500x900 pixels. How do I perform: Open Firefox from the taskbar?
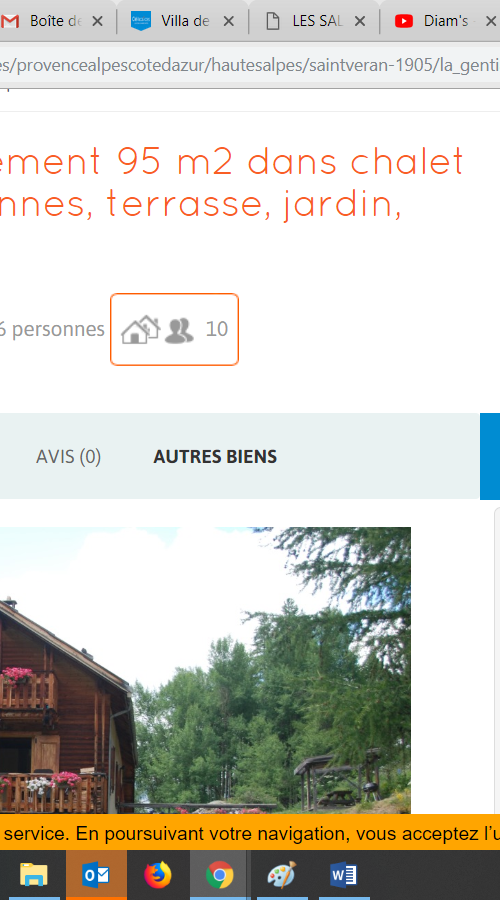click(158, 875)
